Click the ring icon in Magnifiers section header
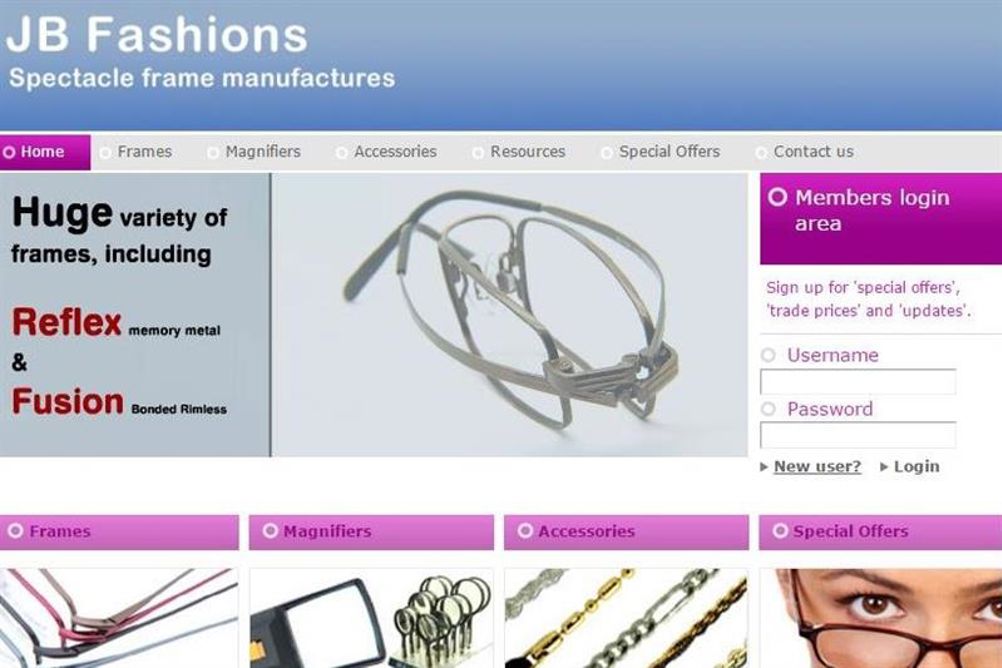1002x668 pixels. 270,531
